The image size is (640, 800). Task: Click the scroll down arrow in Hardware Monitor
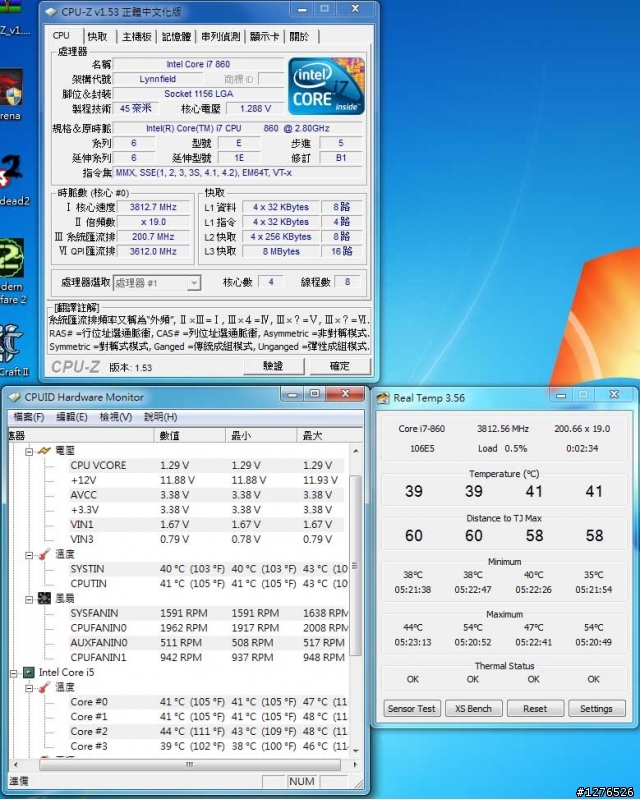(x=356, y=751)
